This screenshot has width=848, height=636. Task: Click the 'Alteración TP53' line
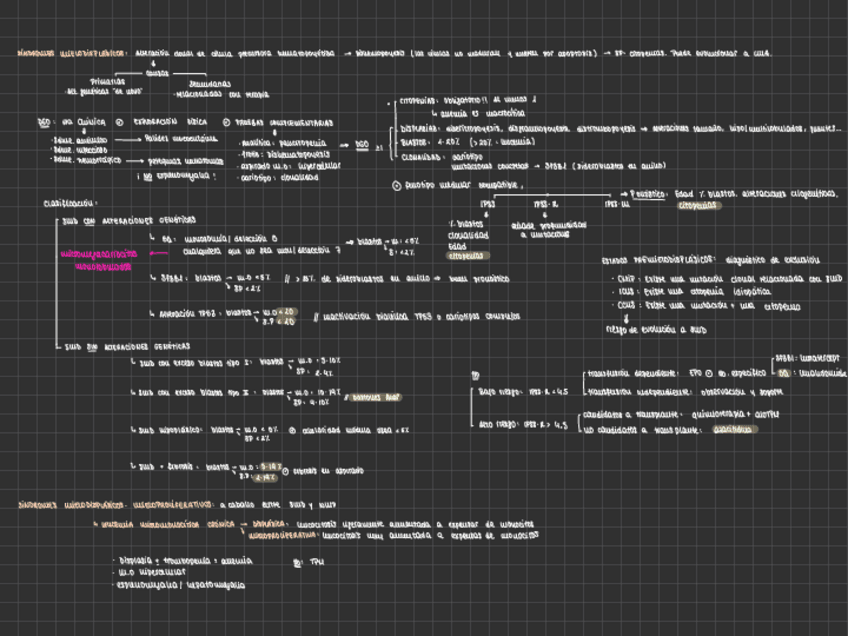pyautogui.click(x=190, y=313)
